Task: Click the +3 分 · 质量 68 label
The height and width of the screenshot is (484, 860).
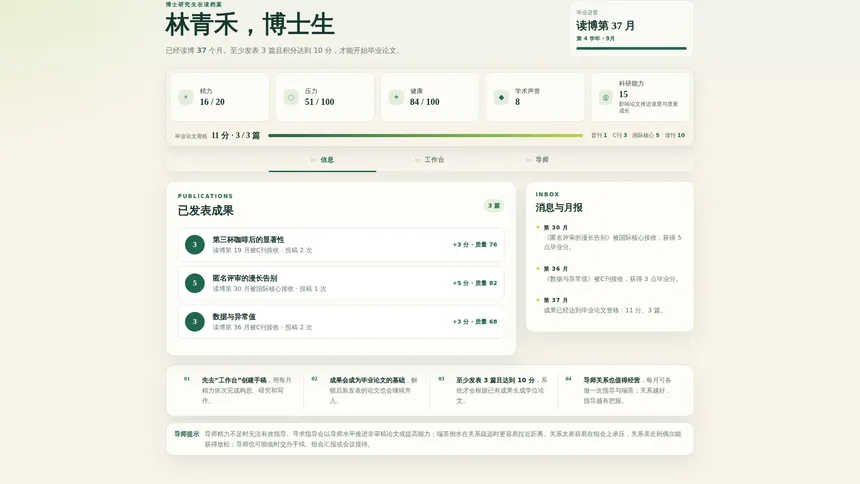Action: pos(475,322)
